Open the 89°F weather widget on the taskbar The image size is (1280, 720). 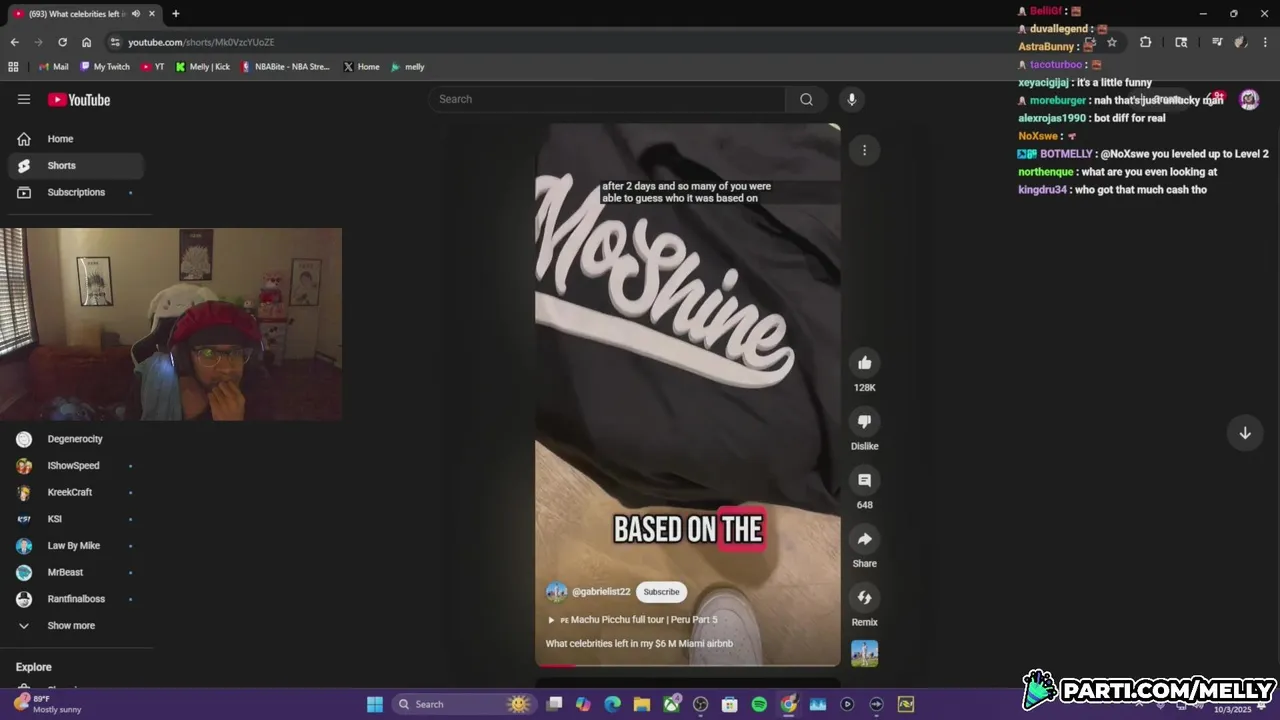(x=48, y=704)
